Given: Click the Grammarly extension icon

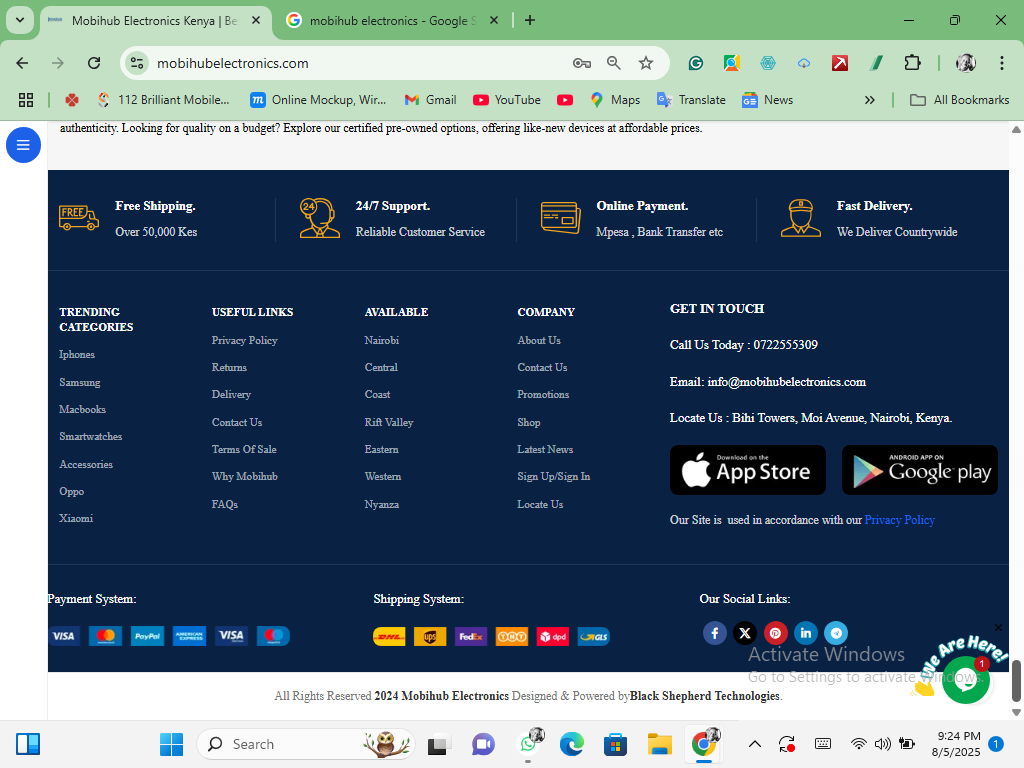Looking at the screenshot, I should pyautogui.click(x=695, y=62).
